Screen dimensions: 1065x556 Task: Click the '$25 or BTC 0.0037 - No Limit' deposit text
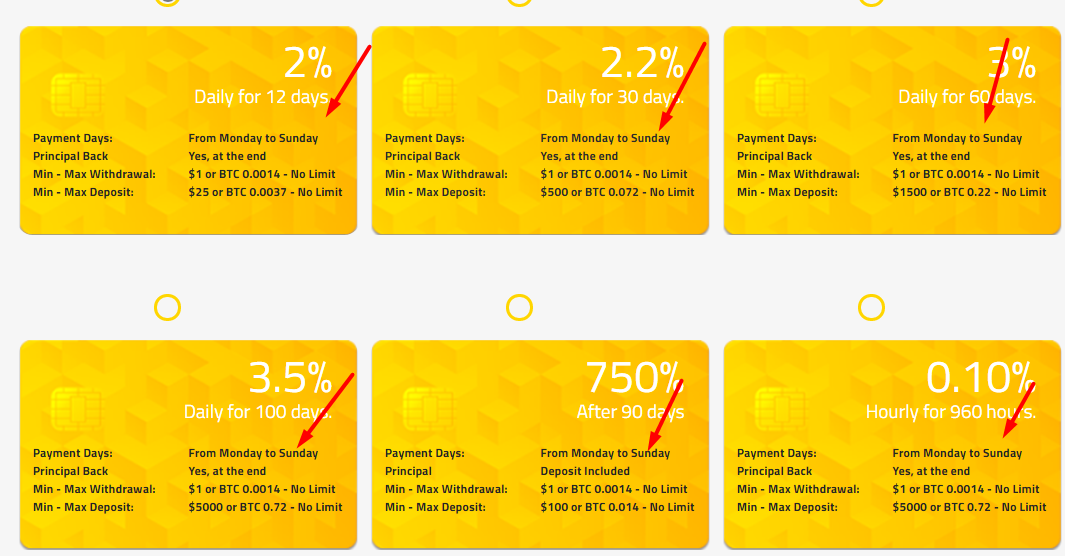point(265,192)
